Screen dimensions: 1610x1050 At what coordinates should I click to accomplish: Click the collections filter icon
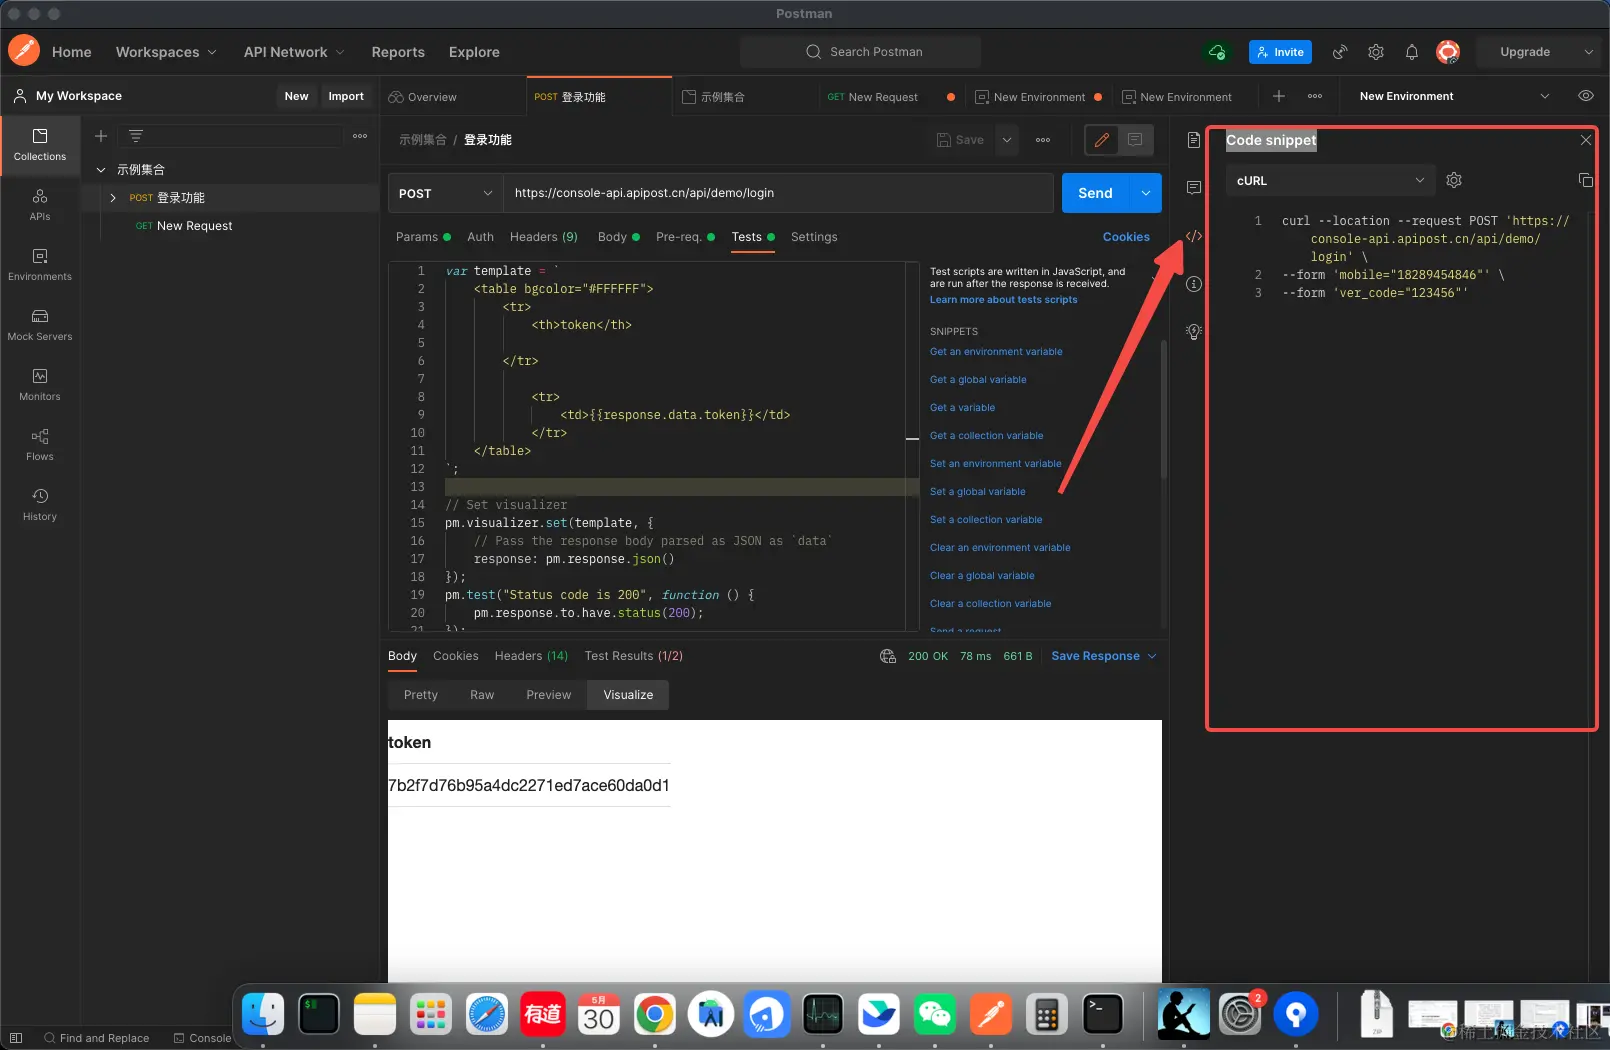(x=136, y=136)
